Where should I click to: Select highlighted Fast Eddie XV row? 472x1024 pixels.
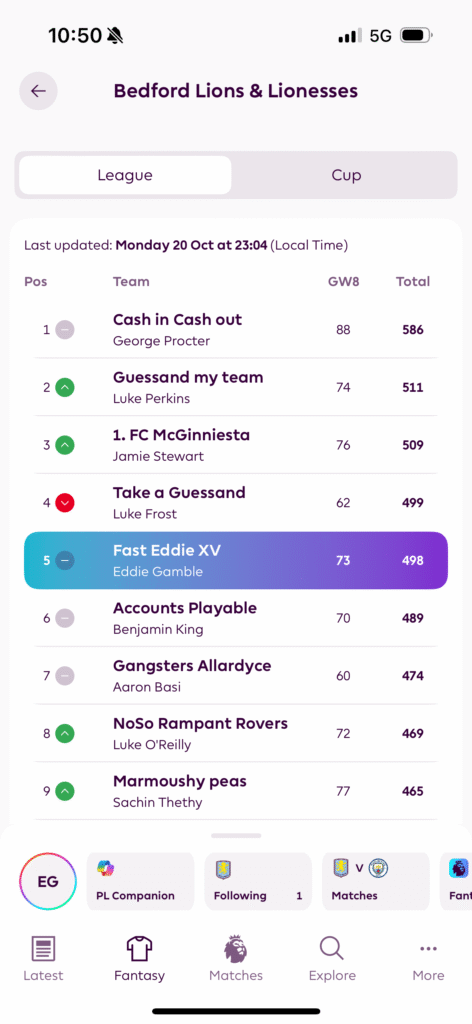click(236, 560)
